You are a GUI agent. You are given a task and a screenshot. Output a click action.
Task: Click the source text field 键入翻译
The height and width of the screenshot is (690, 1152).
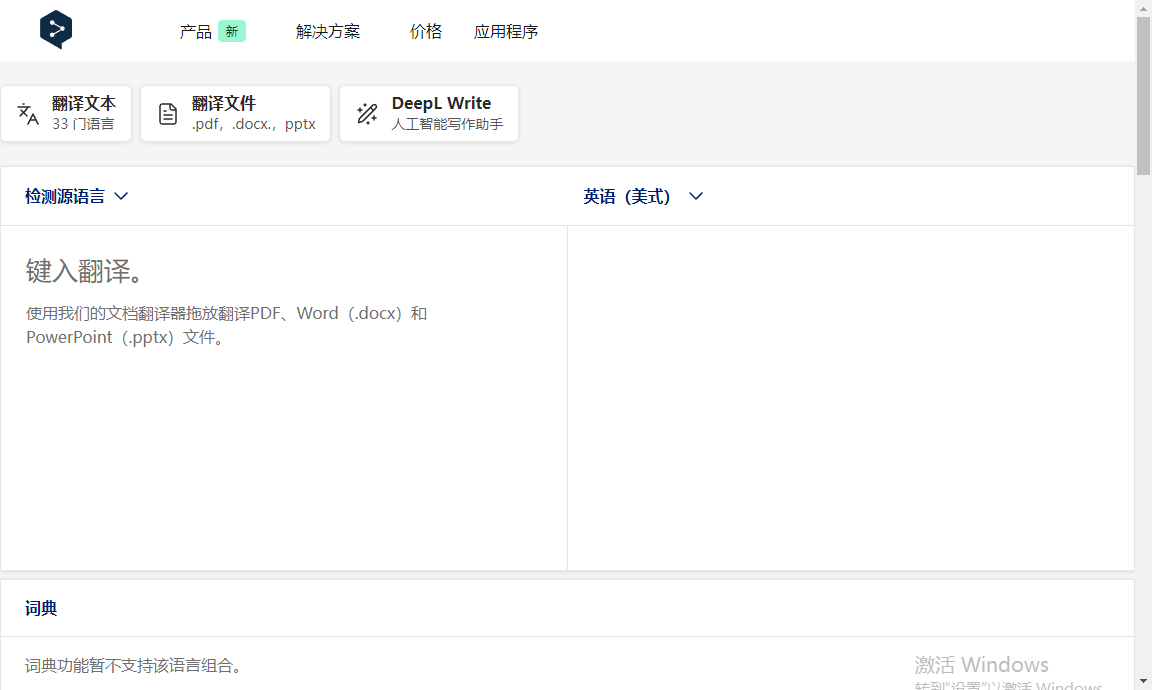click(x=284, y=398)
